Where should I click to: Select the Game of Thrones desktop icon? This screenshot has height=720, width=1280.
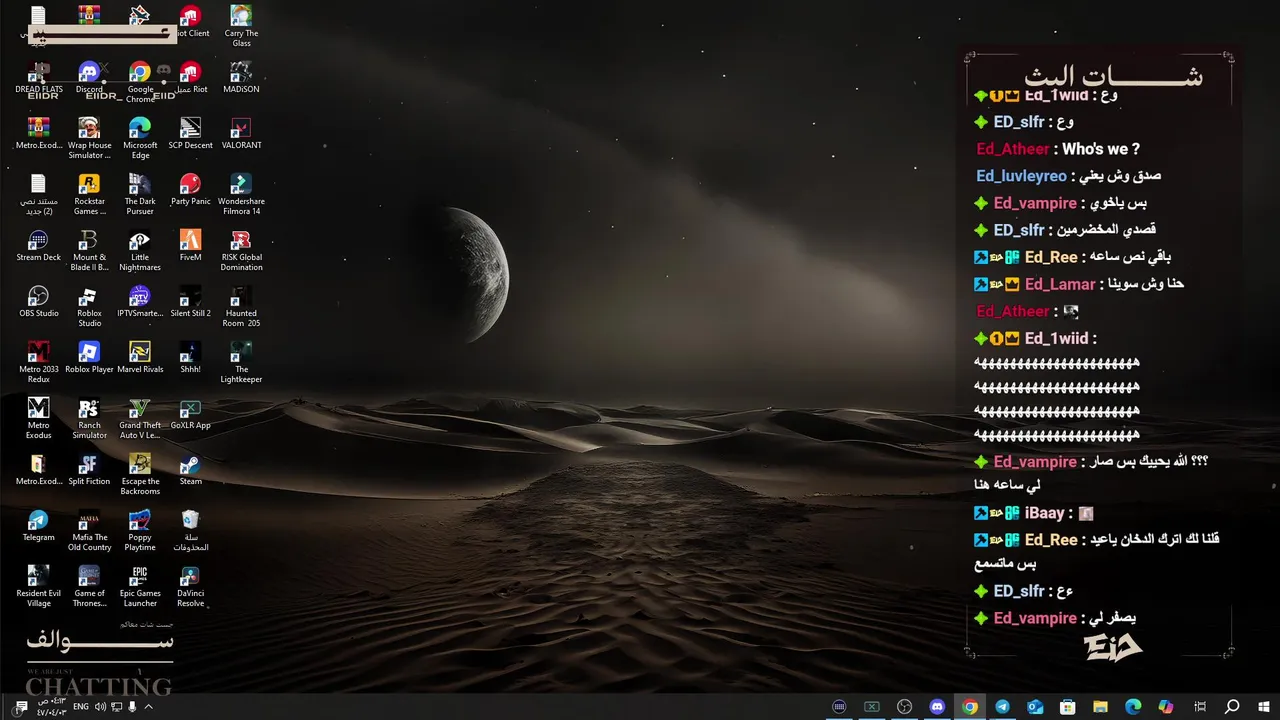click(89, 586)
